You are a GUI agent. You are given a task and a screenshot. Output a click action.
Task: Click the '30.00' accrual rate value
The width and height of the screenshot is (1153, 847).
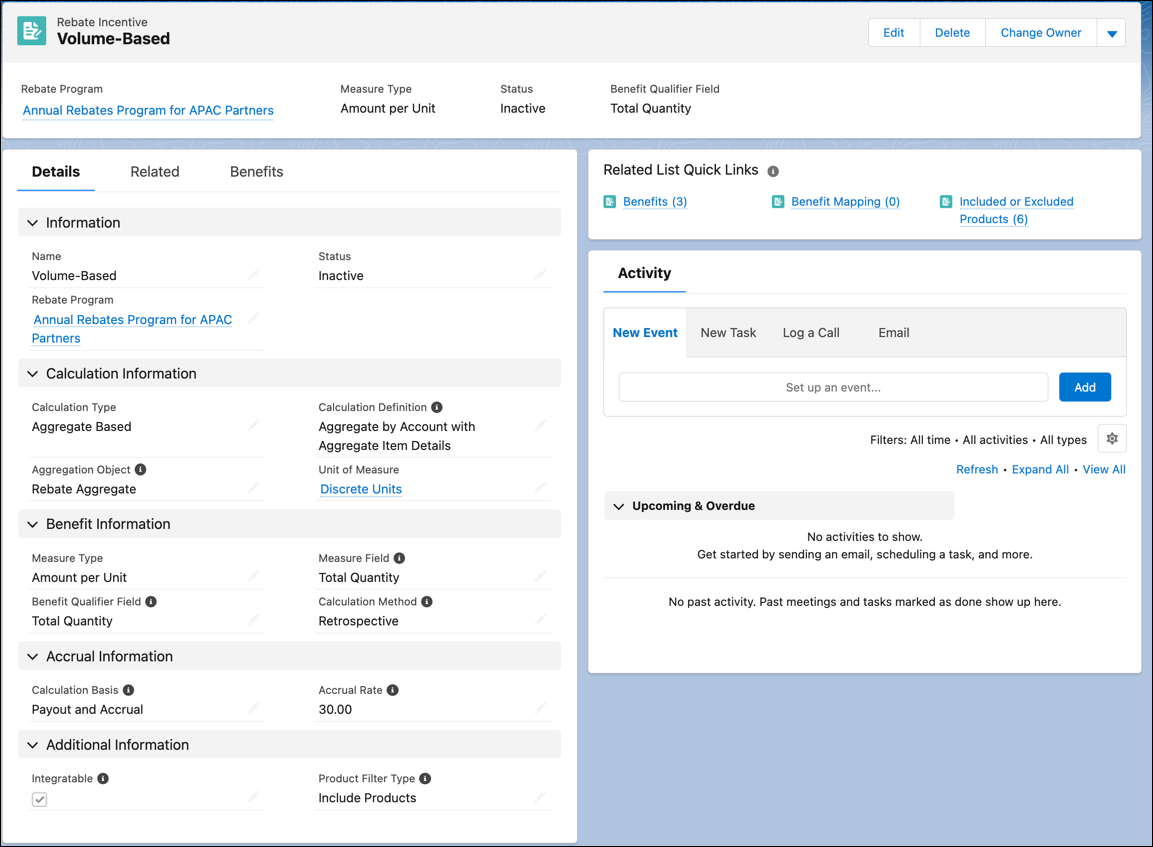coord(335,710)
